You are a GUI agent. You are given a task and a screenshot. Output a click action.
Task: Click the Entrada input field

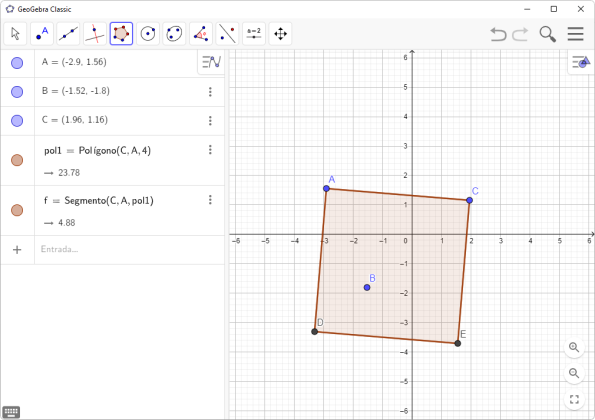pos(129,250)
